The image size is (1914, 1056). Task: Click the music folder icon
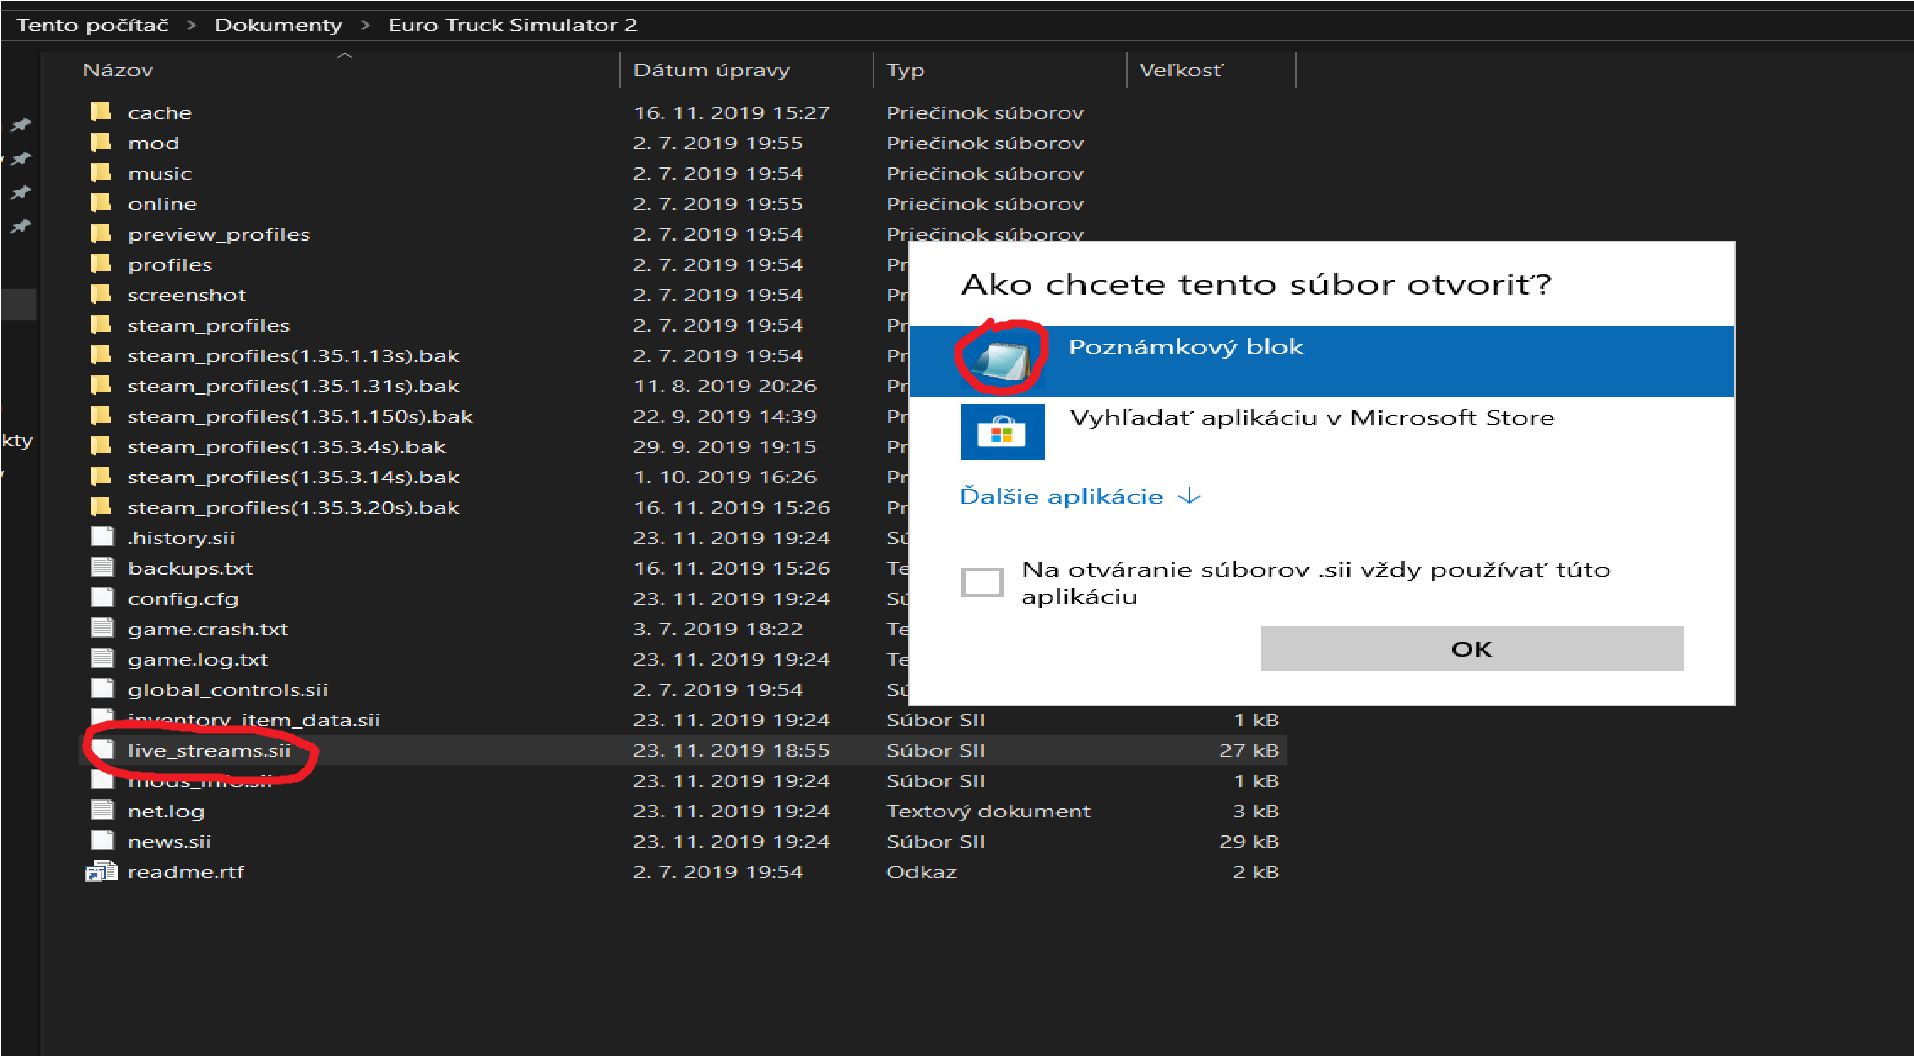pyautogui.click(x=101, y=173)
